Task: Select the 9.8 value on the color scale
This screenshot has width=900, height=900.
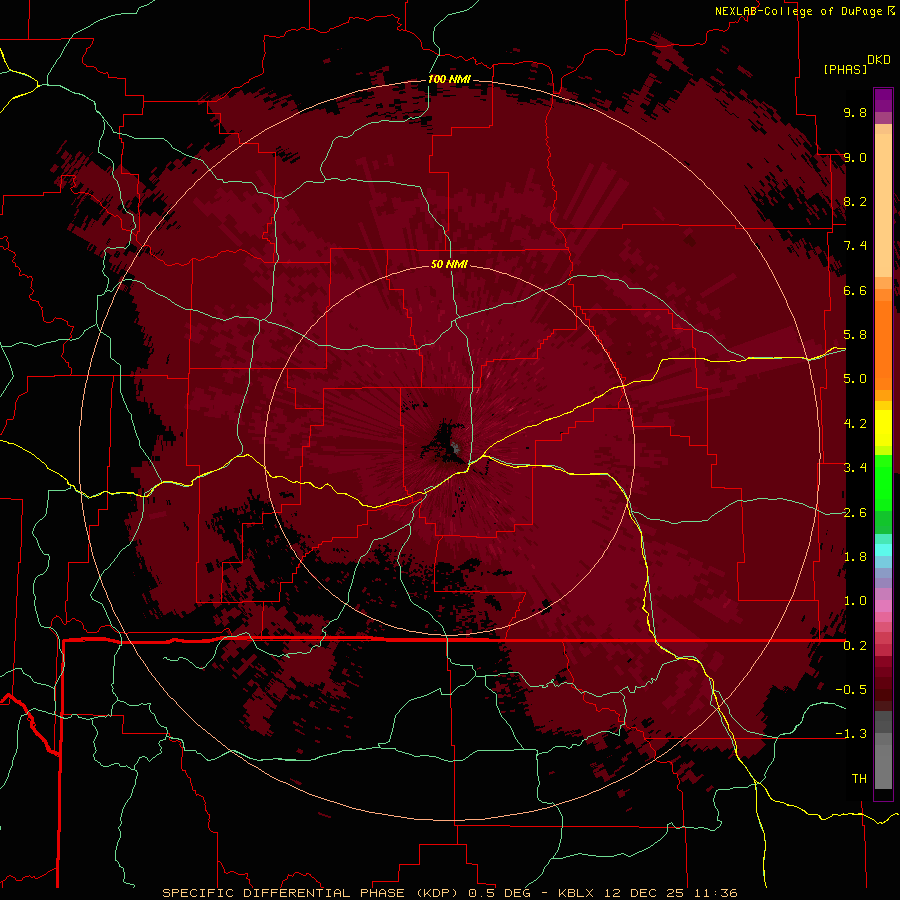Action: tap(855, 112)
